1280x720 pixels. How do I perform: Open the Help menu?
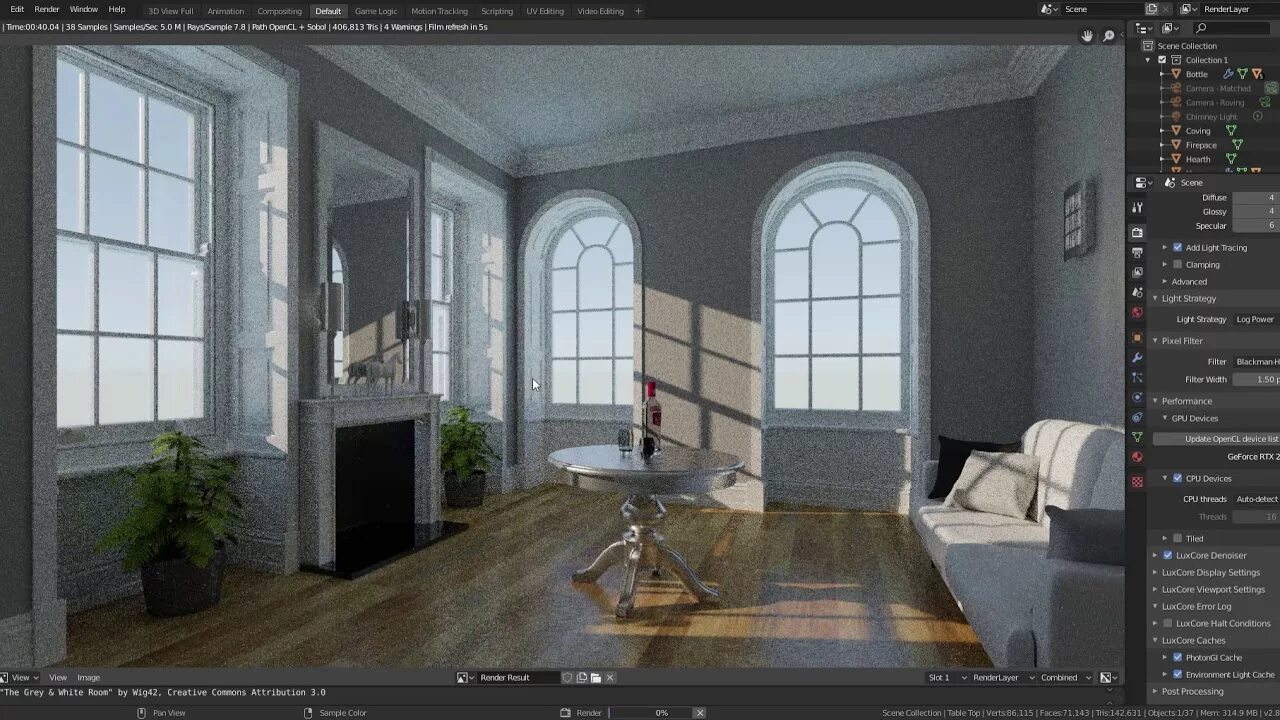117,9
